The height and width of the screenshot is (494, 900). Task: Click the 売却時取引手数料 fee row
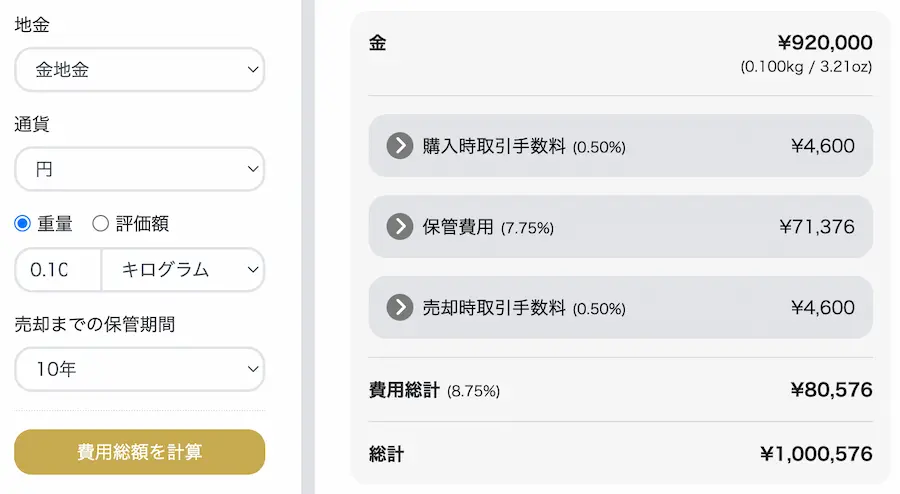point(620,308)
